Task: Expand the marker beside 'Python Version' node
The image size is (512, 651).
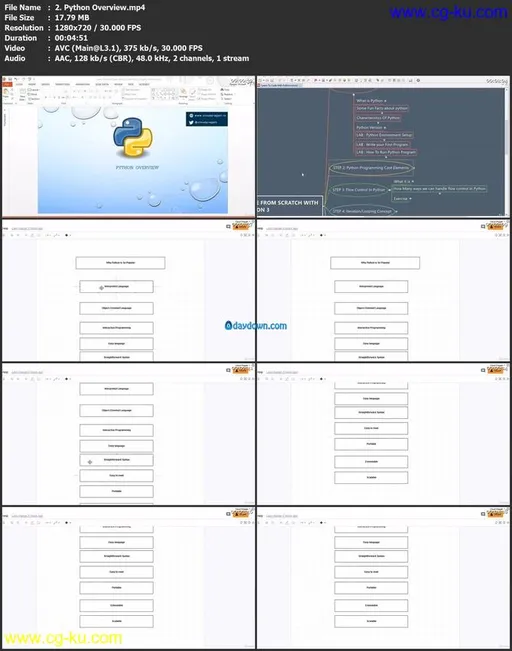Action: click(x=385, y=127)
